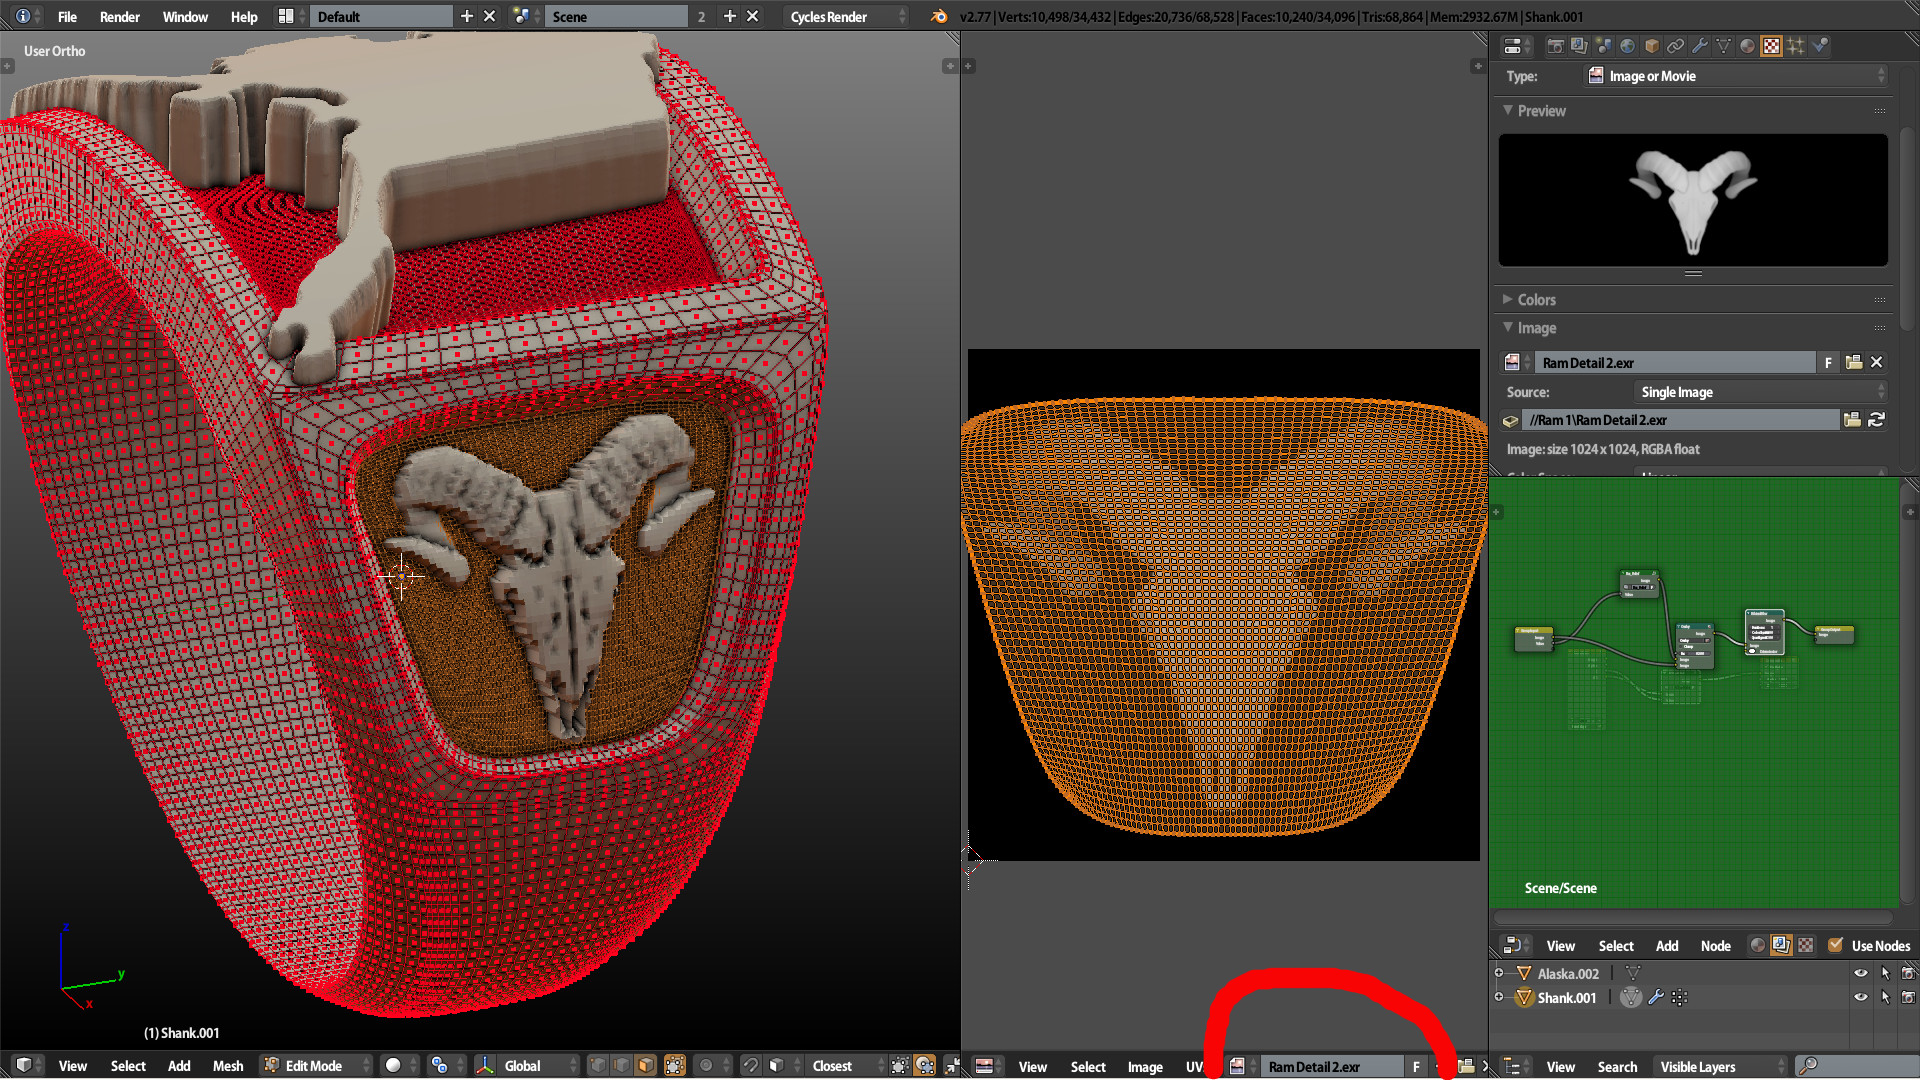Open the Mesh Data triangle tab
Image resolution: width=1920 pixels, height=1080 pixels.
click(1723, 46)
